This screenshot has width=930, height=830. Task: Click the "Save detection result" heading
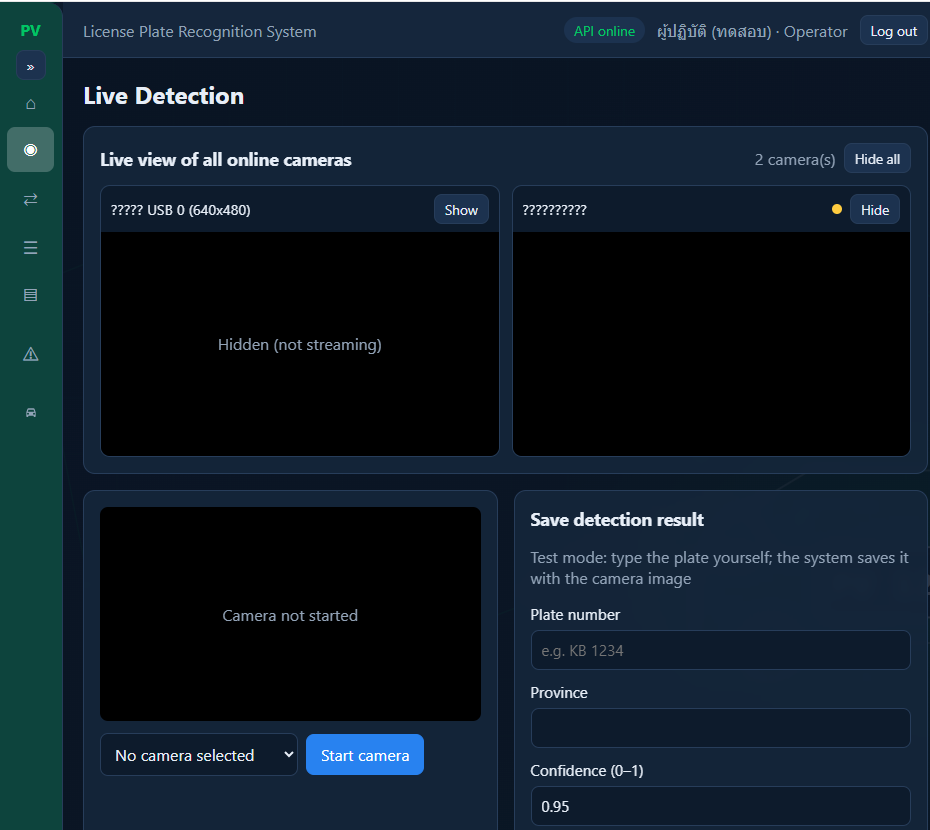(617, 520)
